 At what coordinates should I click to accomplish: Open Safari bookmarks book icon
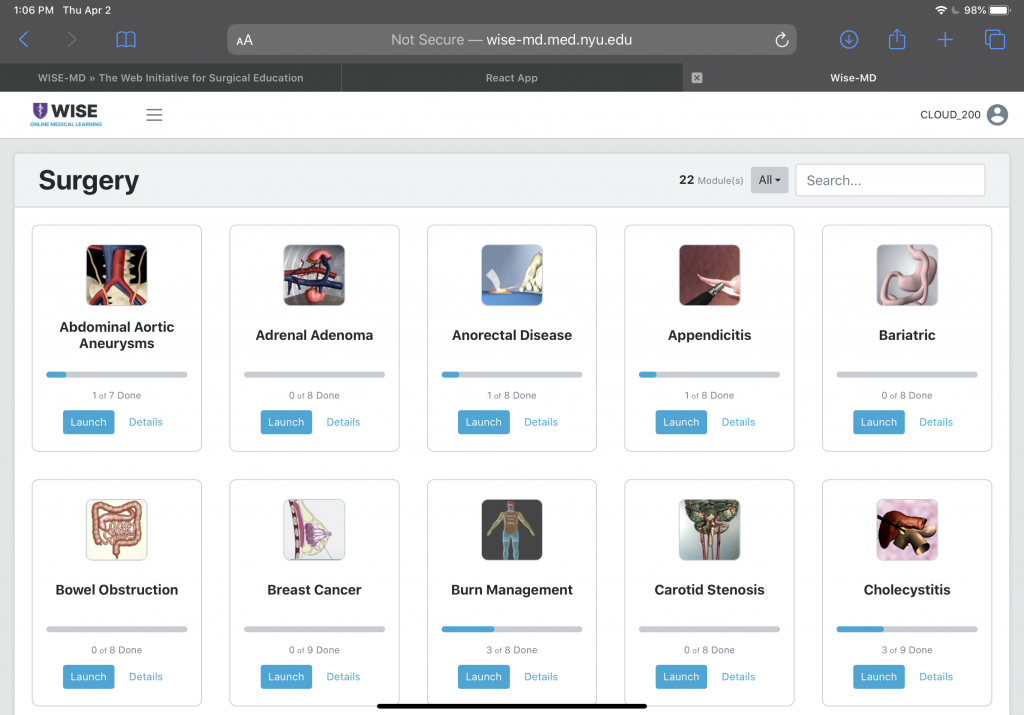[126, 40]
